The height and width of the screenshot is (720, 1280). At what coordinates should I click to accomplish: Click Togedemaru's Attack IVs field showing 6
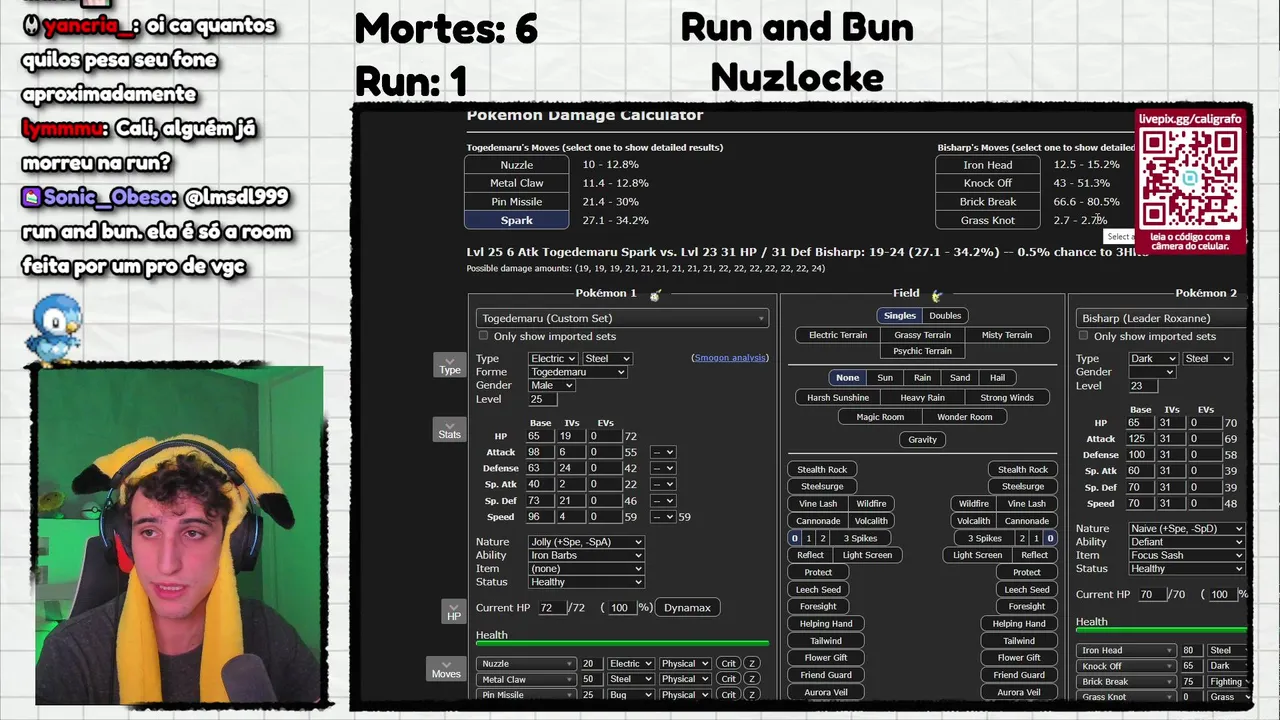[569, 452]
